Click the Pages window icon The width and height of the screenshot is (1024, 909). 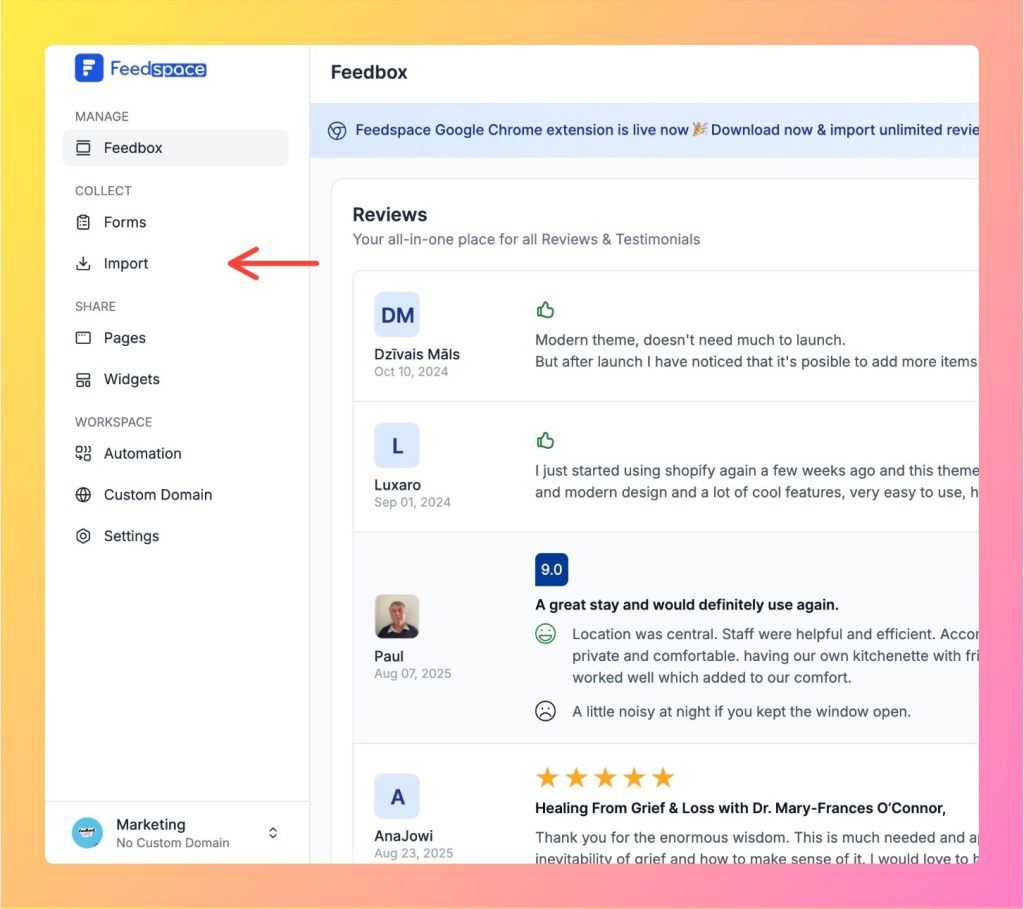pos(83,338)
